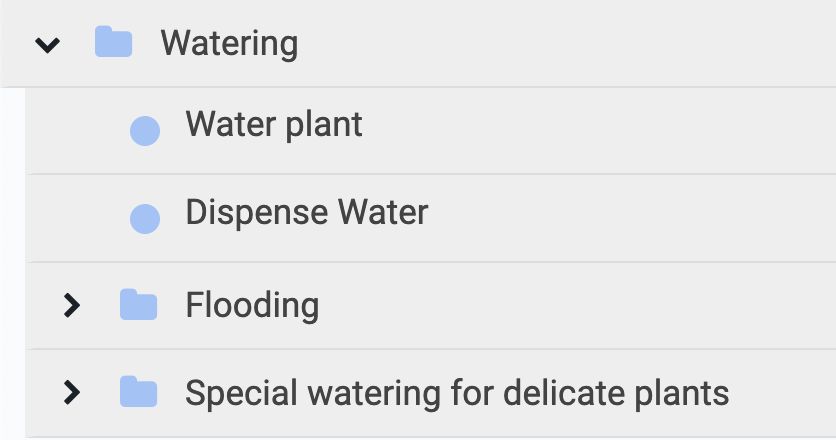836x440 pixels.
Task: Open Special watering for delicate plants label
Action: 457,394
